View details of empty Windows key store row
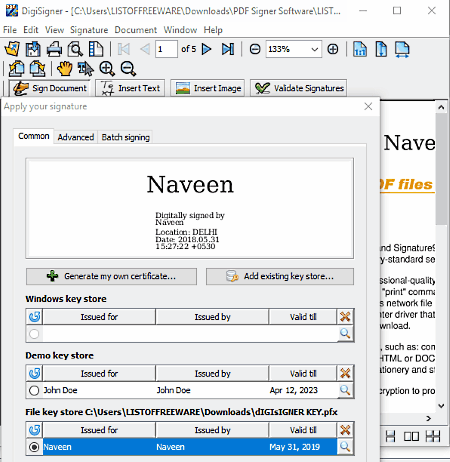This screenshot has height=462, width=450. tap(345, 333)
